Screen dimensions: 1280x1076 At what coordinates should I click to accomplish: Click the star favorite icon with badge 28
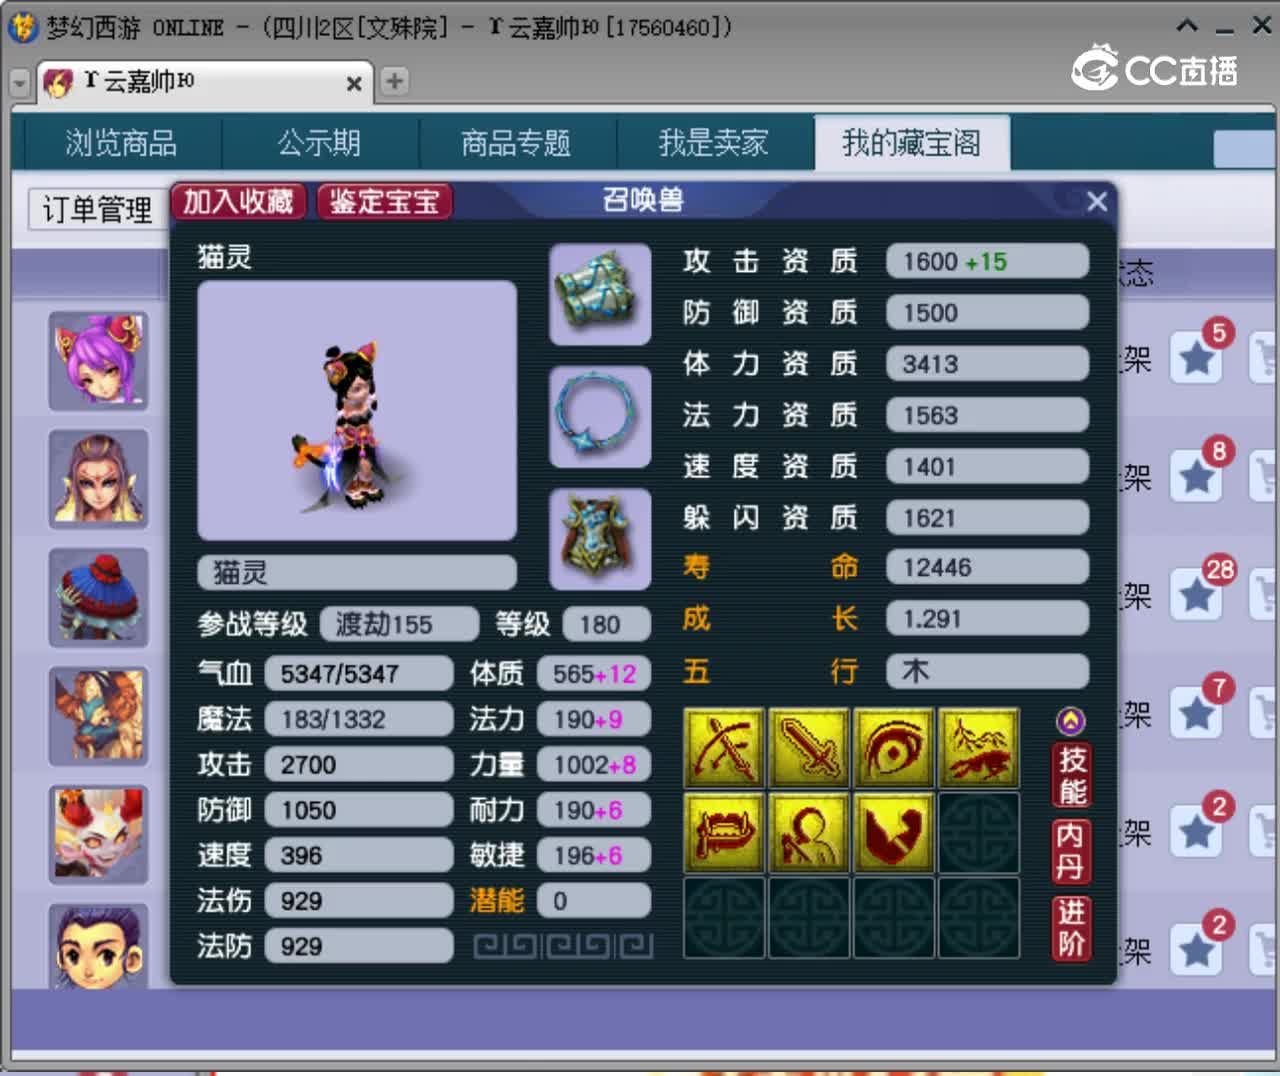coord(1198,595)
